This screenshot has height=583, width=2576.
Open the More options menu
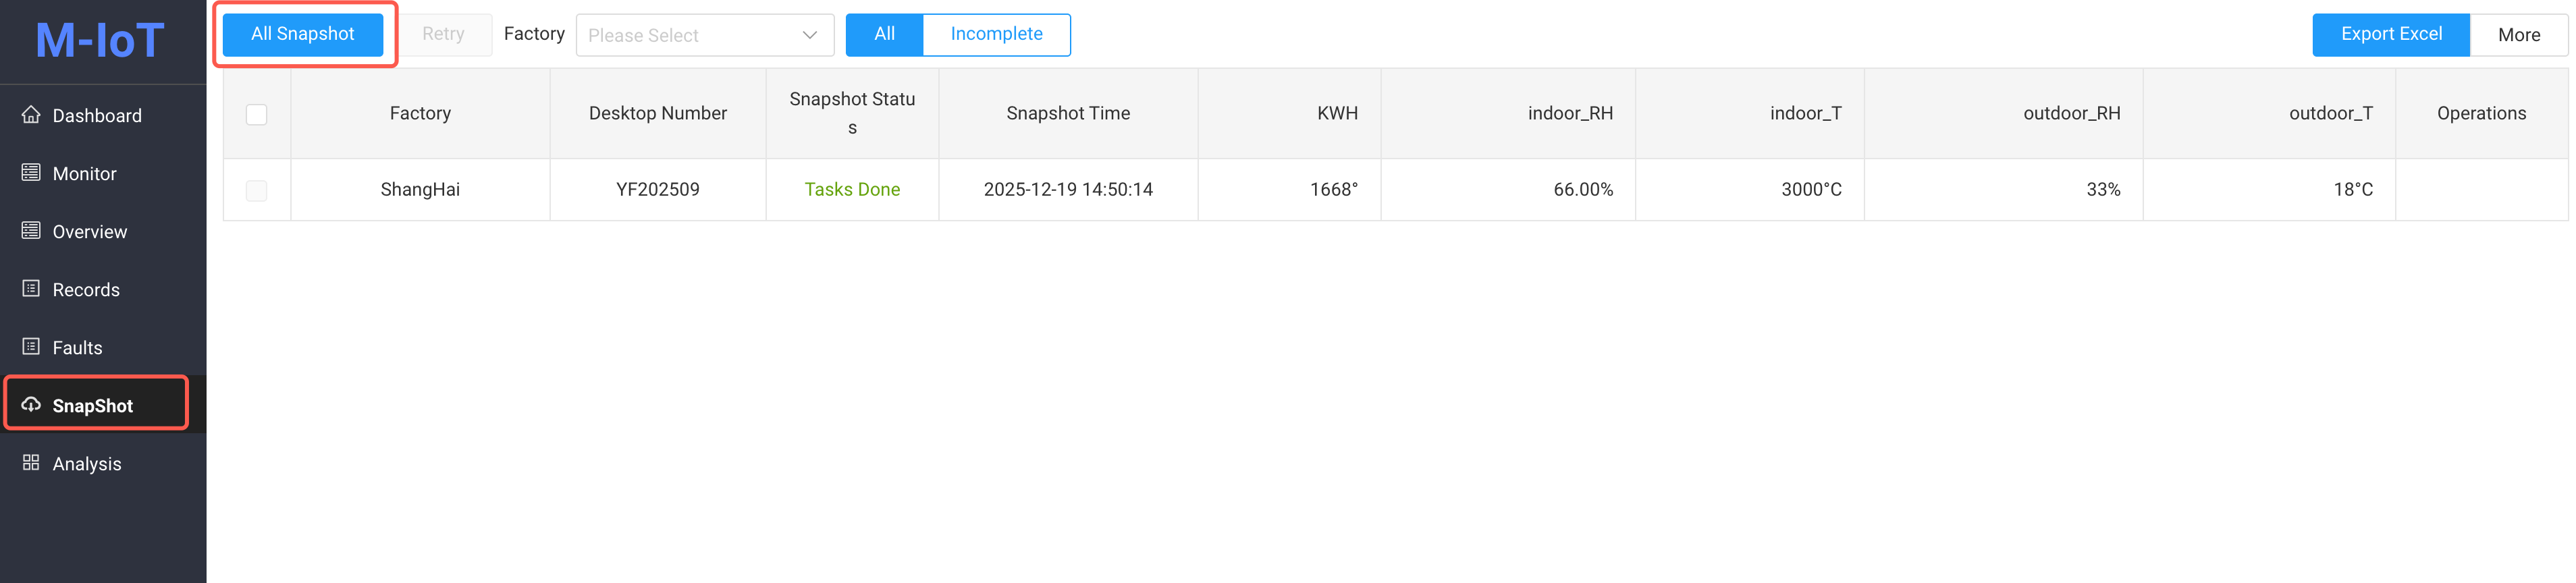2518,35
